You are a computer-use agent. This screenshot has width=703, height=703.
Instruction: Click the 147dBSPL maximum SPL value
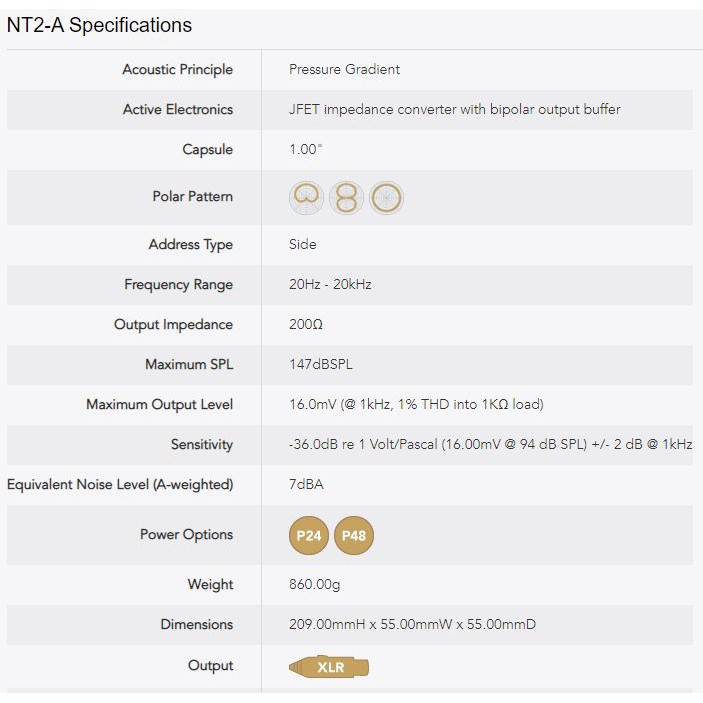click(321, 365)
